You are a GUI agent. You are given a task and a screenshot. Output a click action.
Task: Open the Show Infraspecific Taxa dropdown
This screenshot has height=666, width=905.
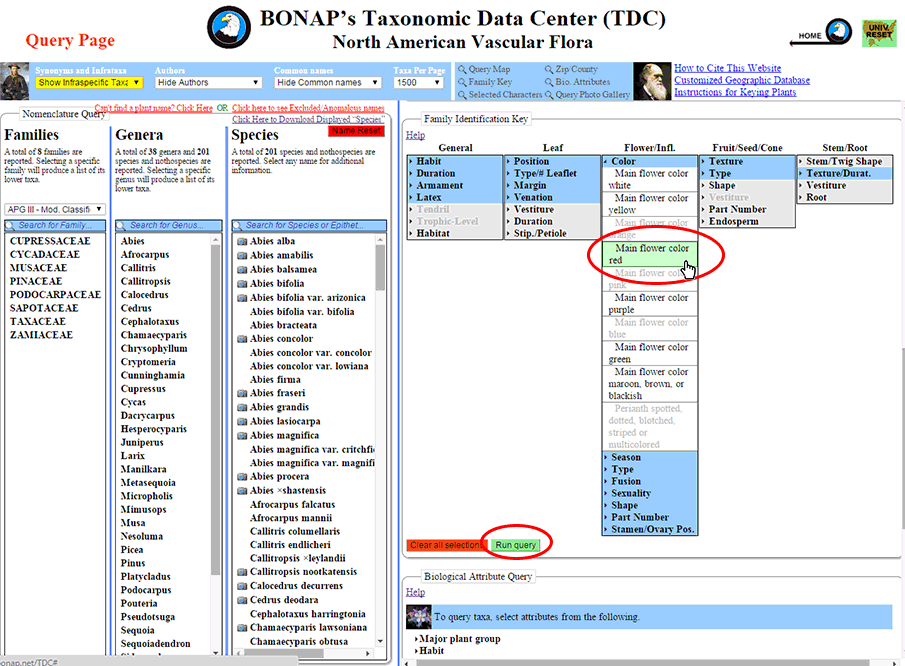click(89, 83)
